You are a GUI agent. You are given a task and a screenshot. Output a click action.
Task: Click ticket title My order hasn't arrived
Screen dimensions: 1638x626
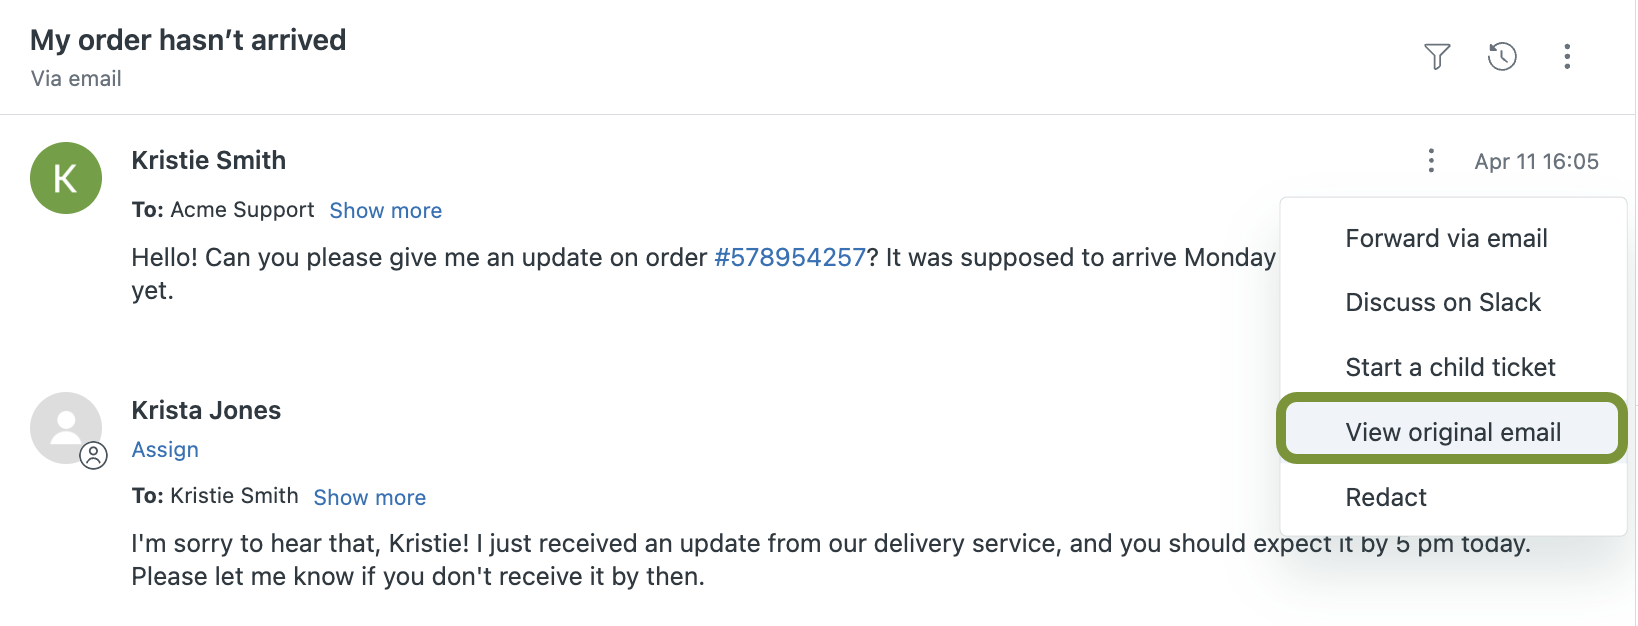[x=188, y=40]
